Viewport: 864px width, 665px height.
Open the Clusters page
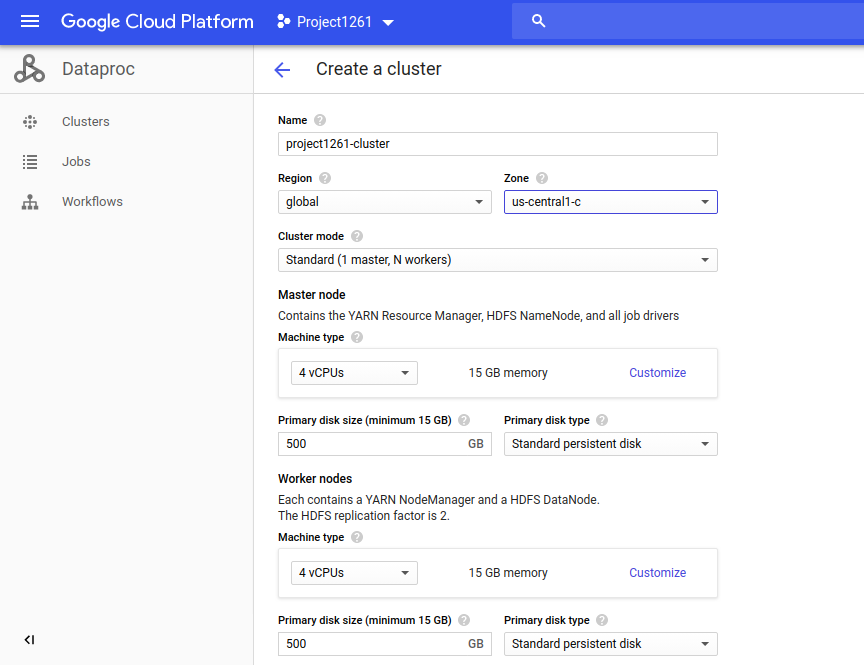point(85,122)
